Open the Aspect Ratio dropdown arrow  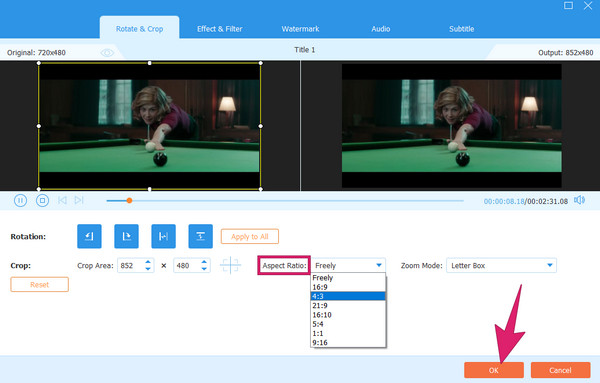tap(379, 265)
